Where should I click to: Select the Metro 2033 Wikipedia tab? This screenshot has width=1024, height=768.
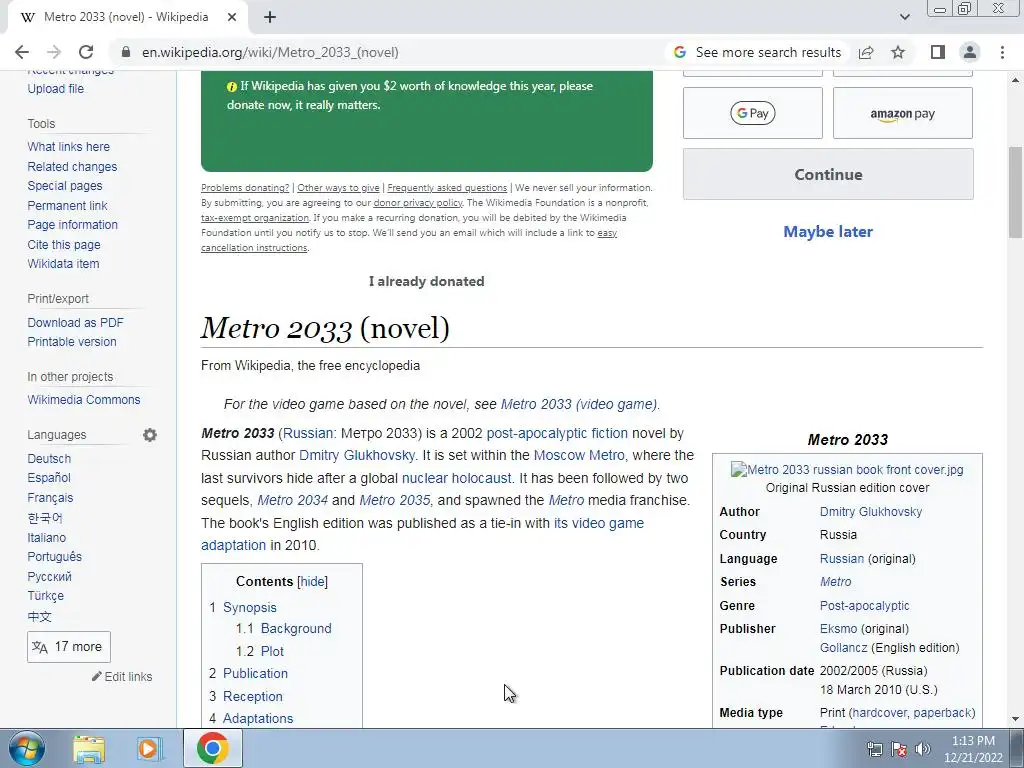pos(126,17)
